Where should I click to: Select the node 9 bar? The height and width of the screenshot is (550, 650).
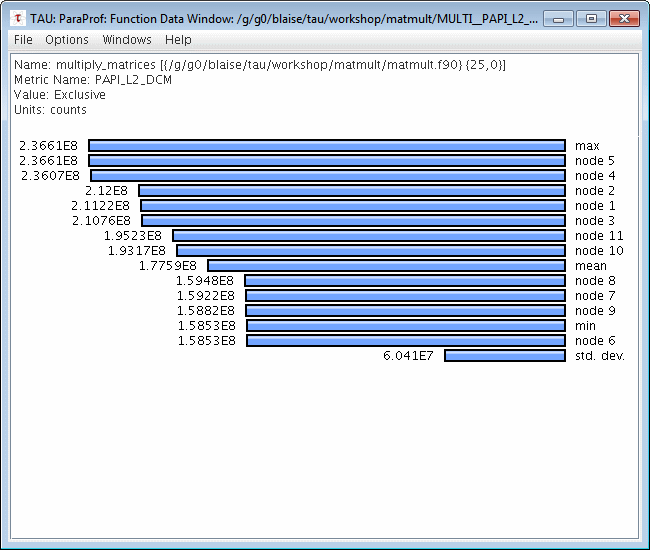[x=405, y=311]
